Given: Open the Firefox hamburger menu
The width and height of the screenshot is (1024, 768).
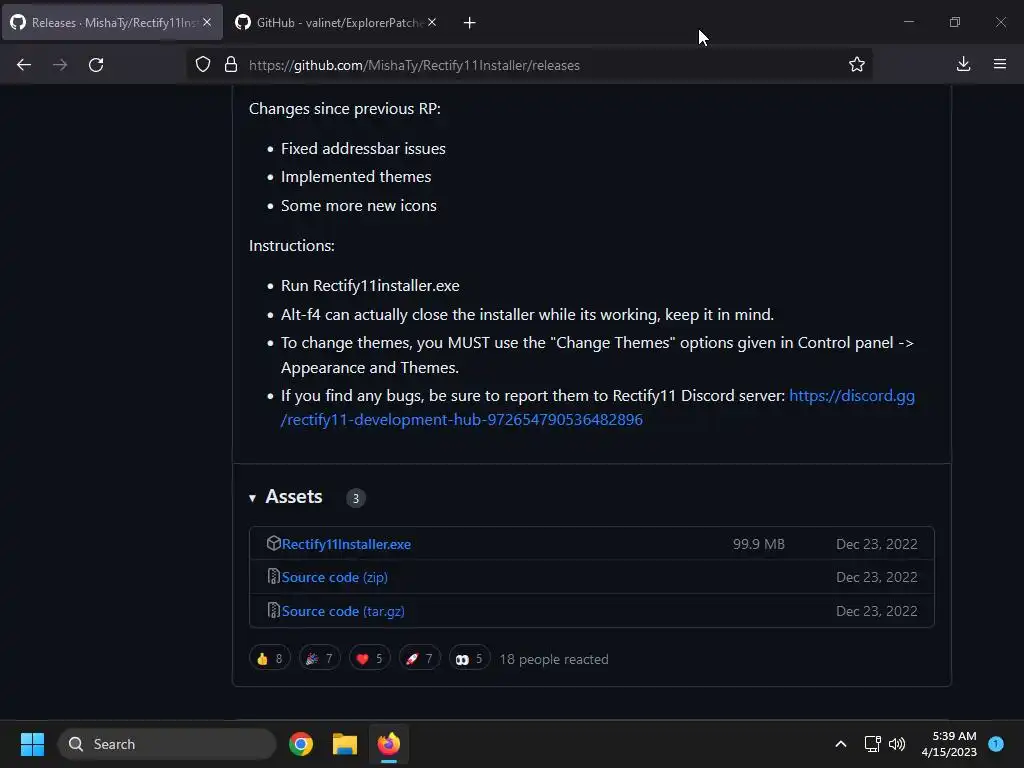Looking at the screenshot, I should click(x=1000, y=64).
